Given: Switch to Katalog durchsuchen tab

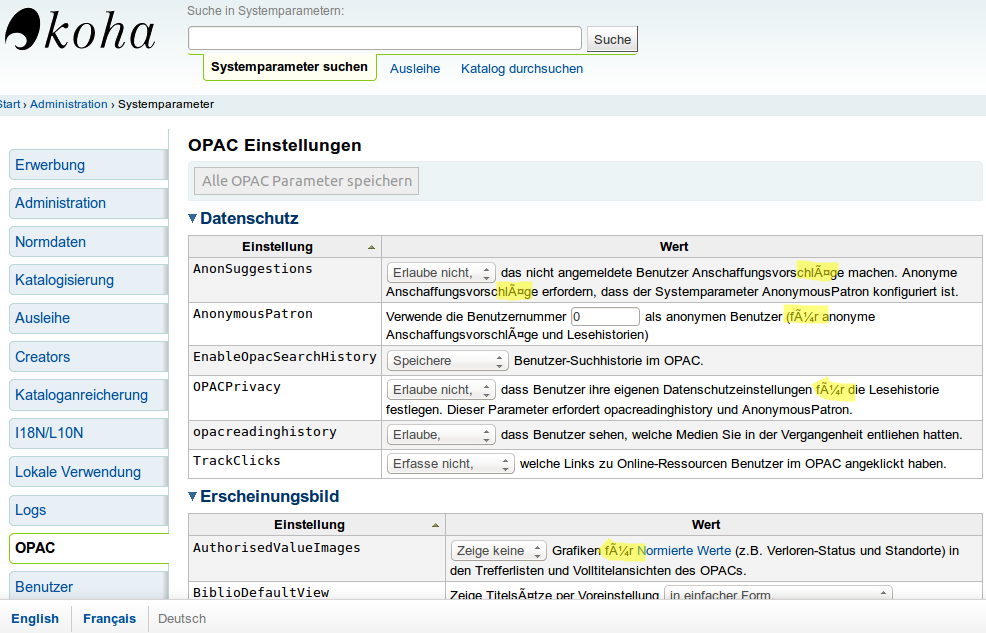Looking at the screenshot, I should [x=521, y=69].
